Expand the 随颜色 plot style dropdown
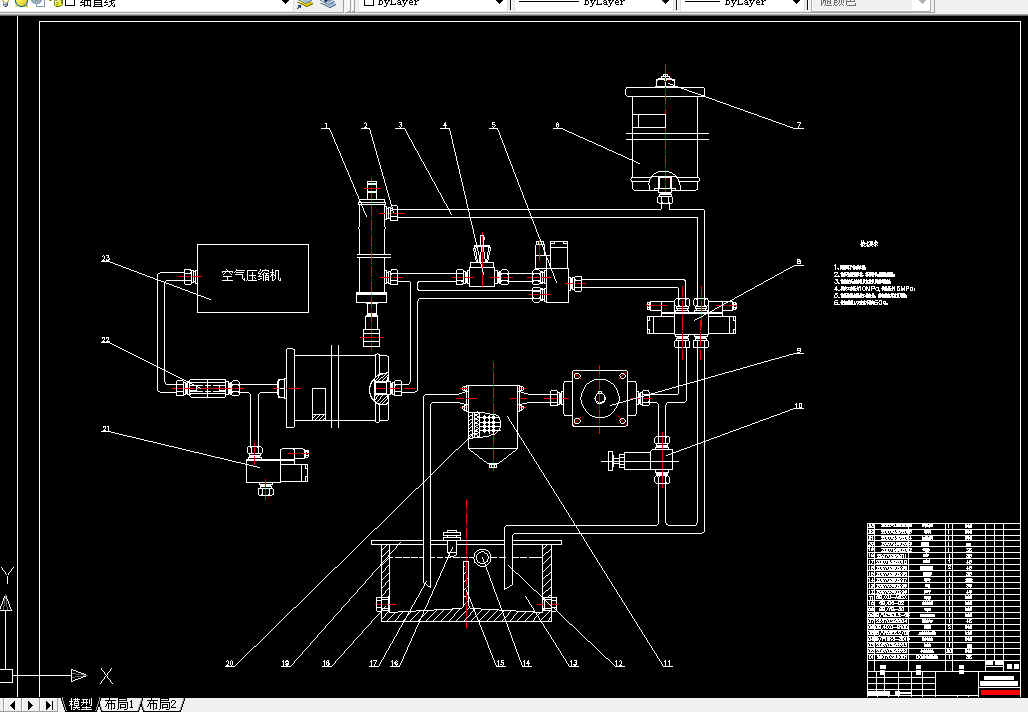This screenshot has height=712, width=1028. tap(922, 3)
